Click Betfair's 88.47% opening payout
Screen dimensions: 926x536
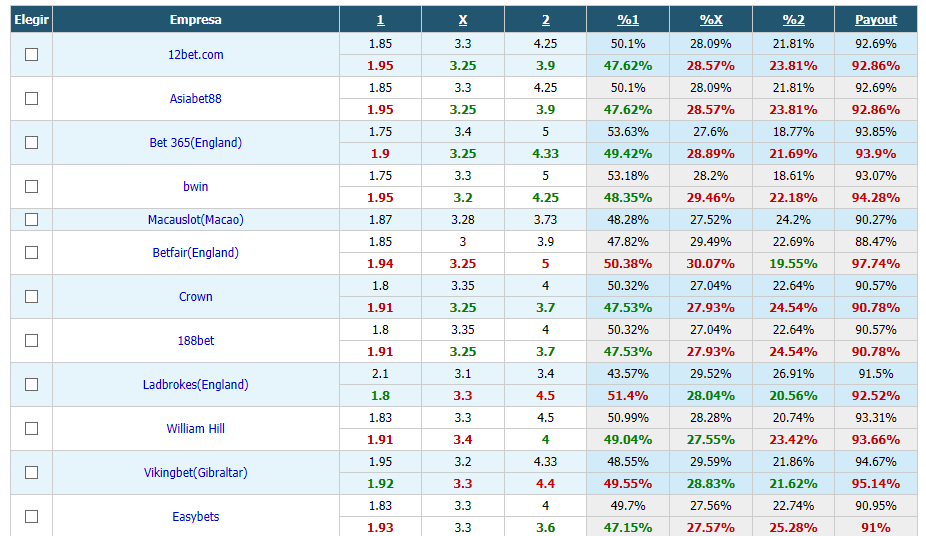coord(876,241)
